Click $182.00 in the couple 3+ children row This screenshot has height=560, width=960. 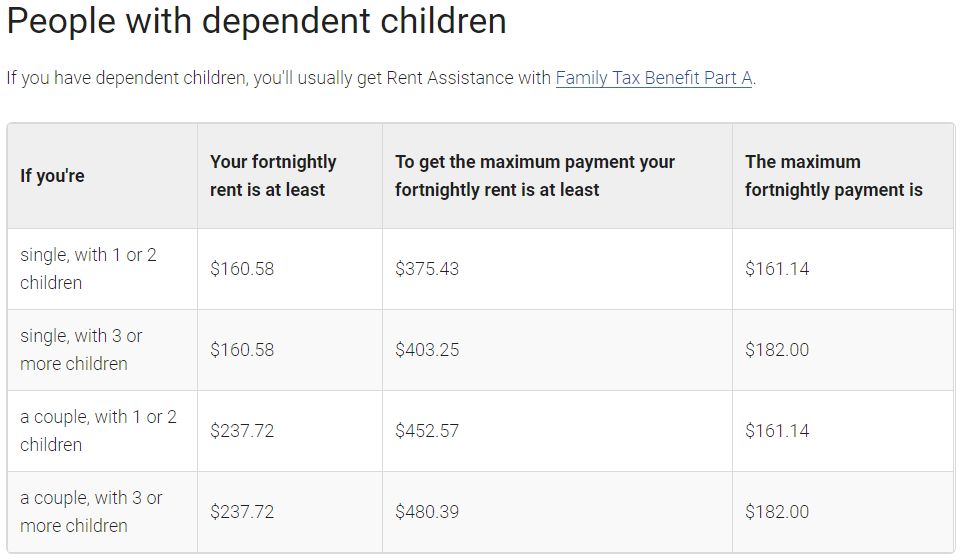click(x=777, y=512)
